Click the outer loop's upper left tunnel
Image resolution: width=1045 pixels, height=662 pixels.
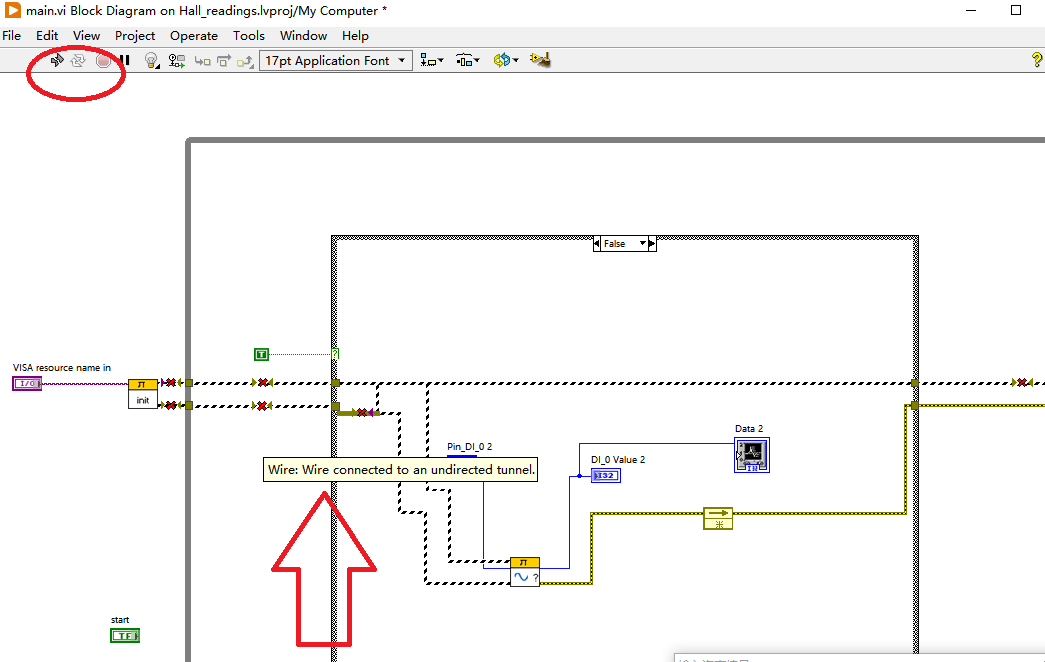pos(189,383)
